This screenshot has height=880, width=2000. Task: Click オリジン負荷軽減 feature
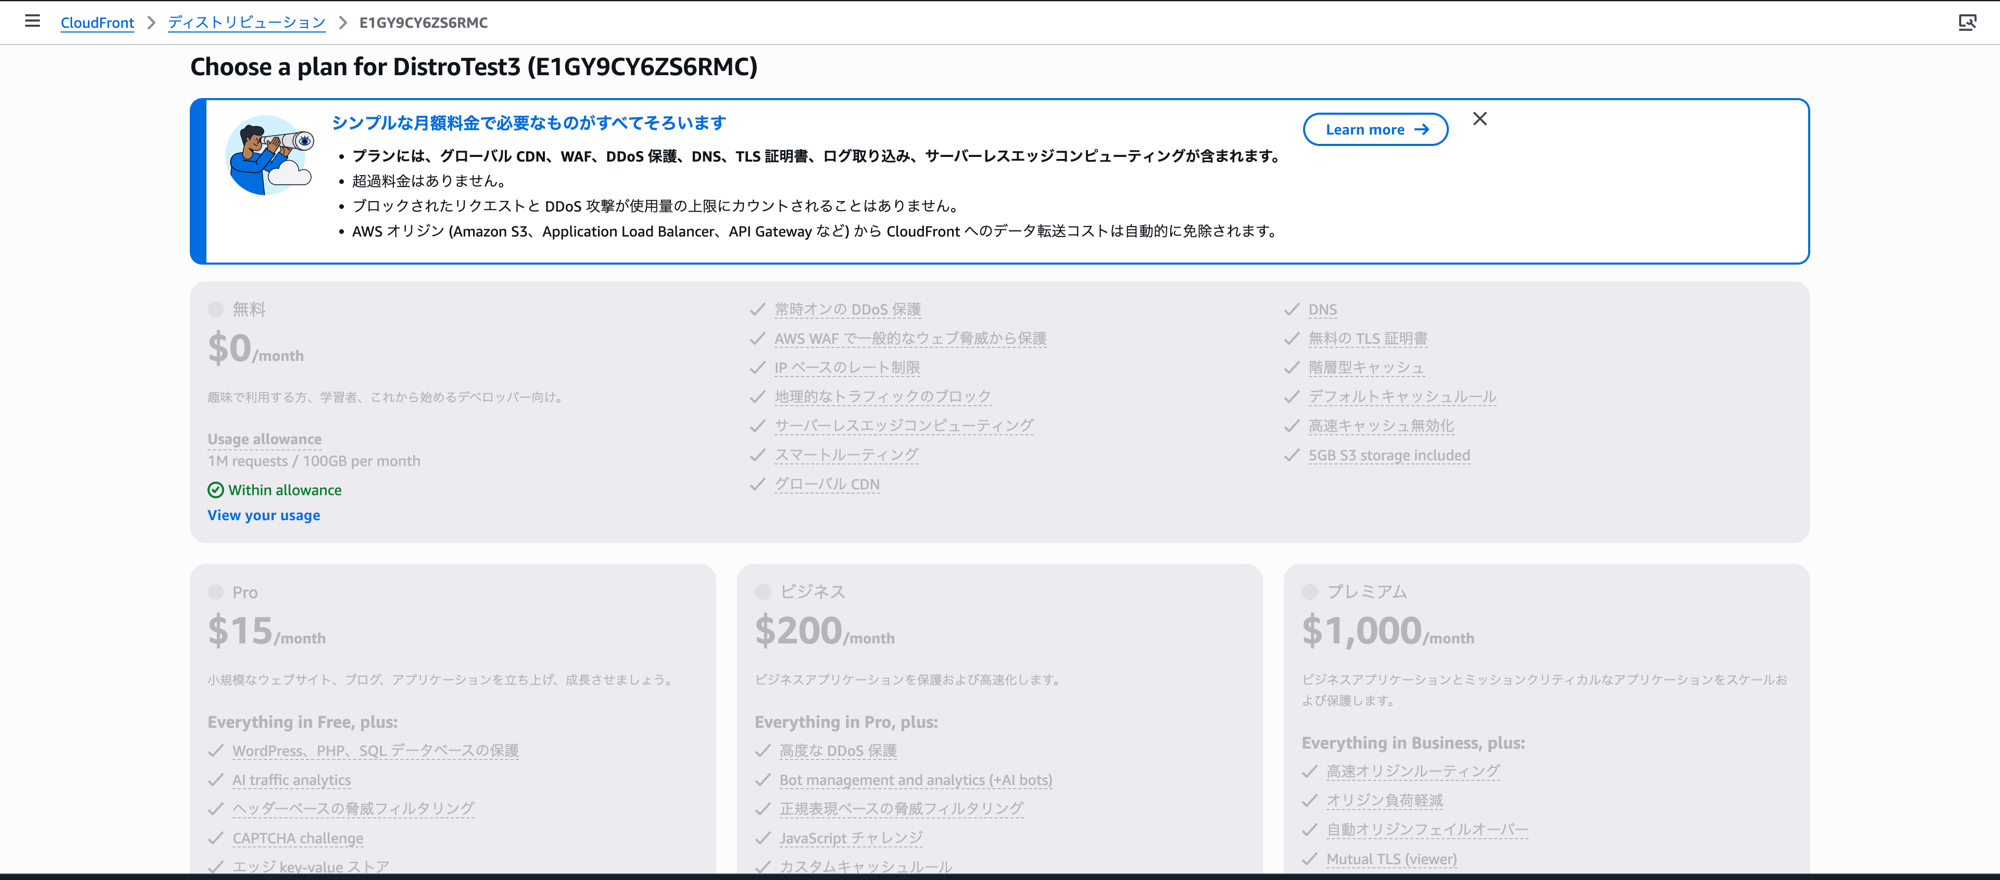(1385, 801)
